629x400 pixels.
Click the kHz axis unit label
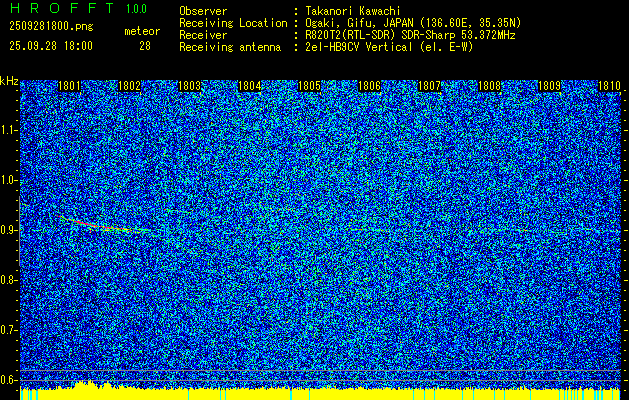[x=9, y=81]
